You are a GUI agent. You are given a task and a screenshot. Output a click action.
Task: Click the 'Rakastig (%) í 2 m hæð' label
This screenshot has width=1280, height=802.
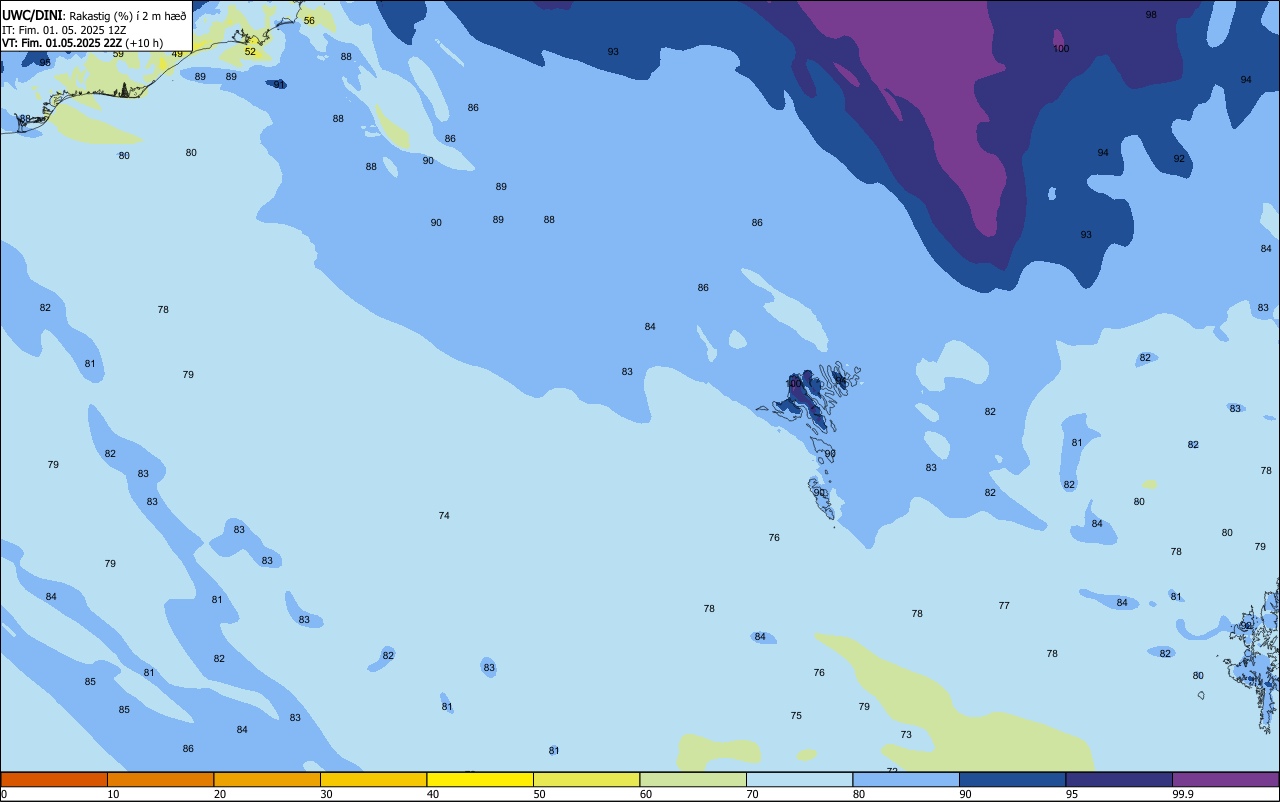[x=127, y=16]
